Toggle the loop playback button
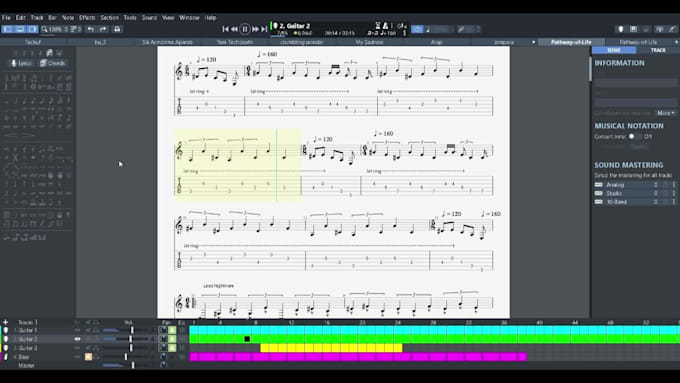 [x=417, y=29]
